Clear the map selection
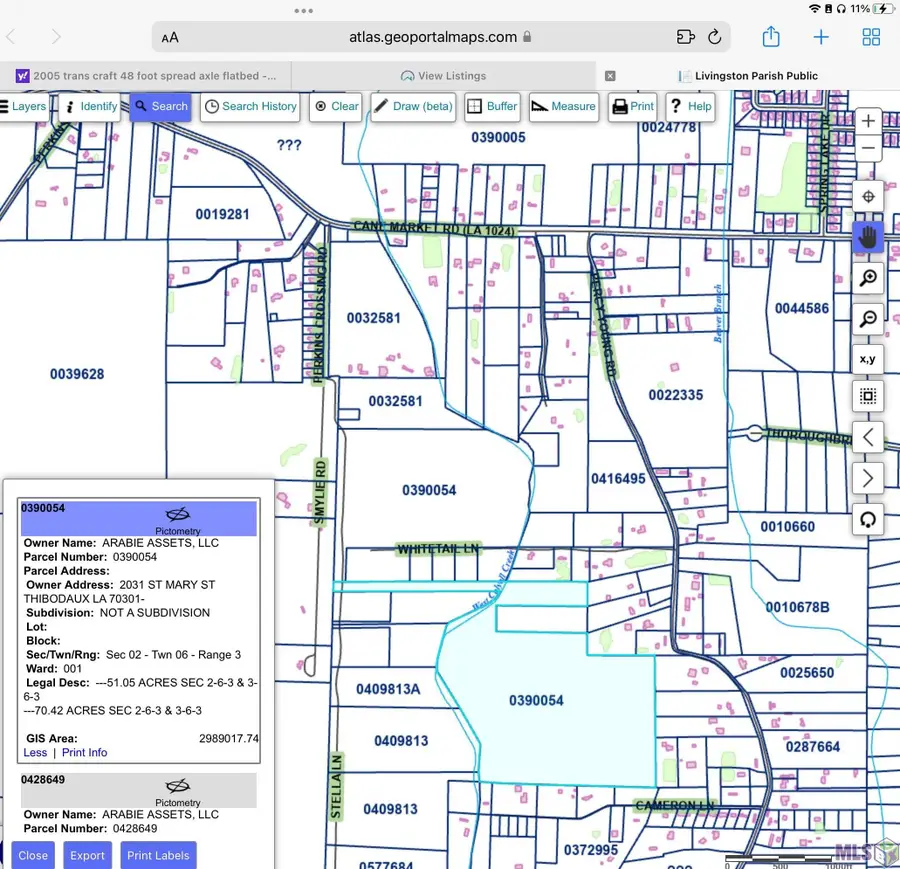Image resolution: width=900 pixels, height=869 pixels. (336, 106)
